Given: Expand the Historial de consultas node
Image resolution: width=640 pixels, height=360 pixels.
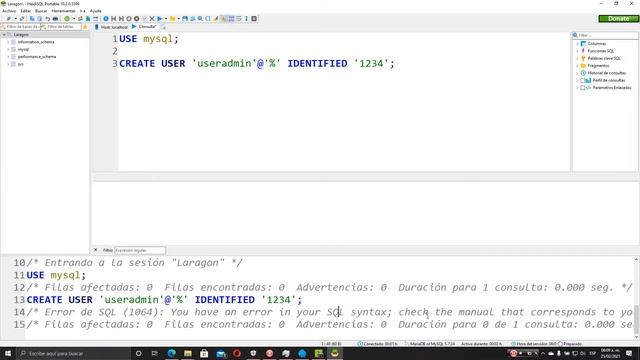Looking at the screenshot, I should (x=577, y=73).
